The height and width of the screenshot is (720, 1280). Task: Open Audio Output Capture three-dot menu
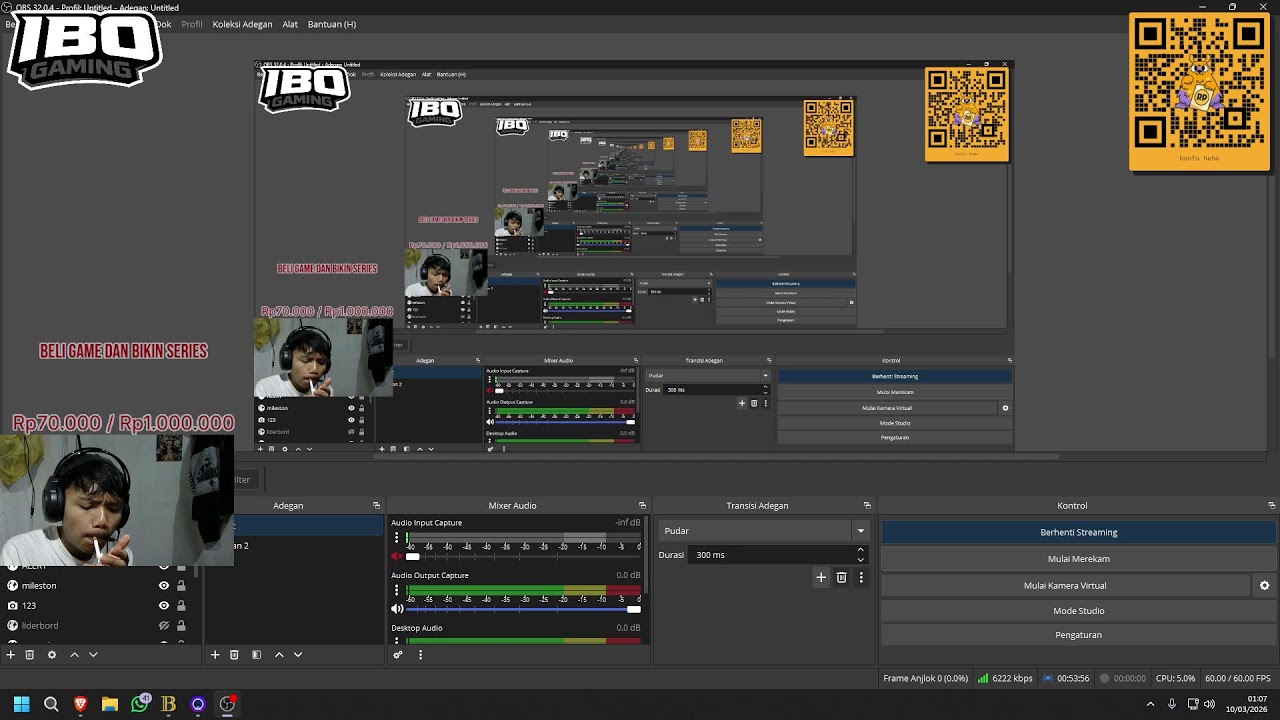[396, 590]
